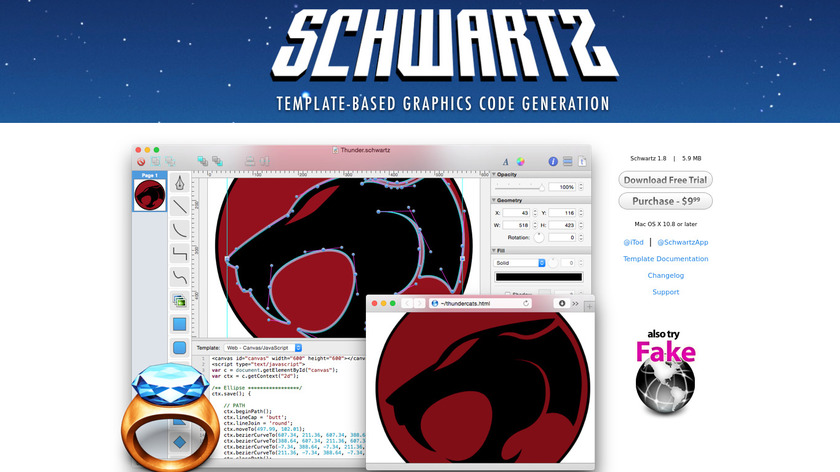Open the Support link
This screenshot has height=472, width=840.
coord(665,292)
